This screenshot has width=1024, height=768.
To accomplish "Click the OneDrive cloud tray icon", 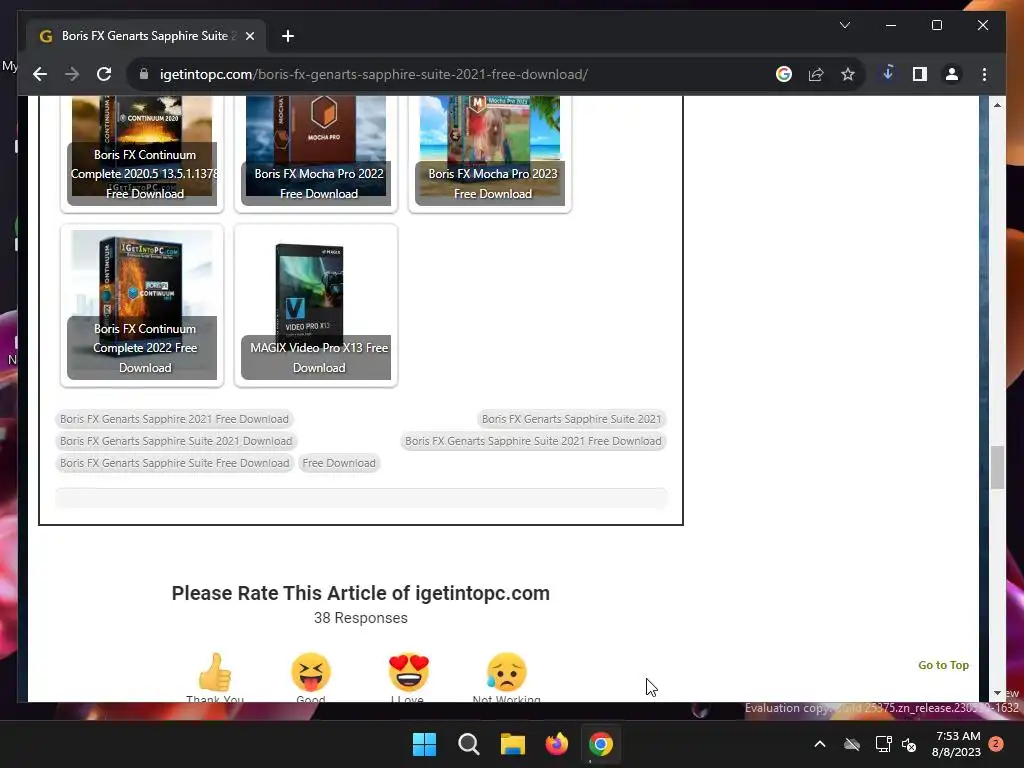I will coord(852,744).
